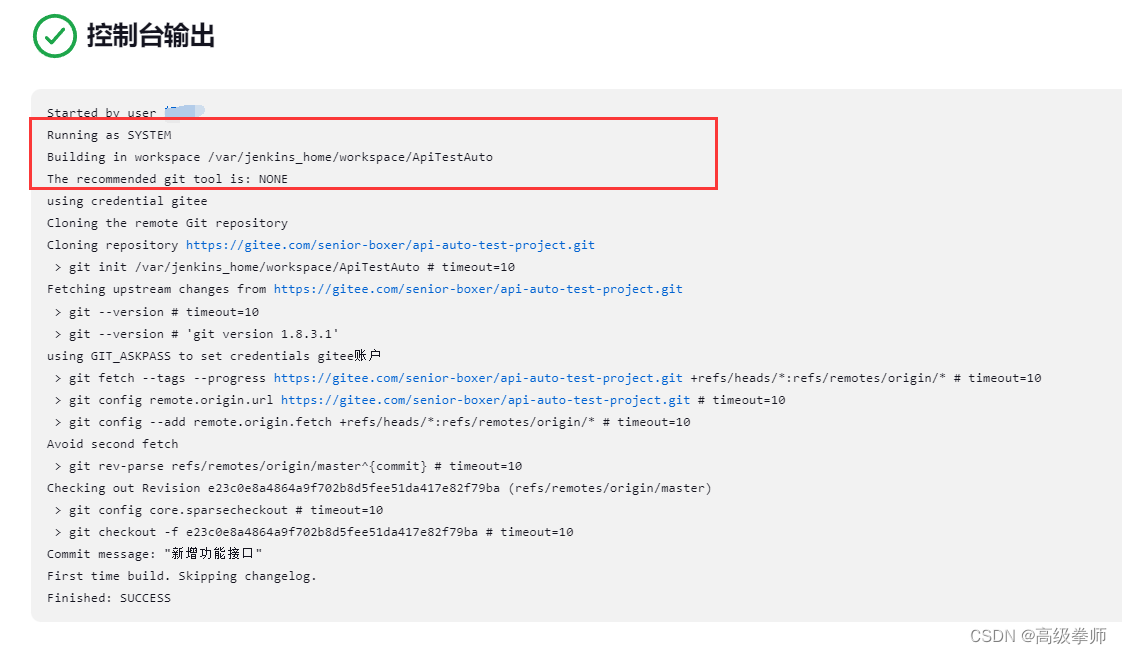
Task: Click 'Cloning the remote Git repository' line
Action: pos(167,223)
